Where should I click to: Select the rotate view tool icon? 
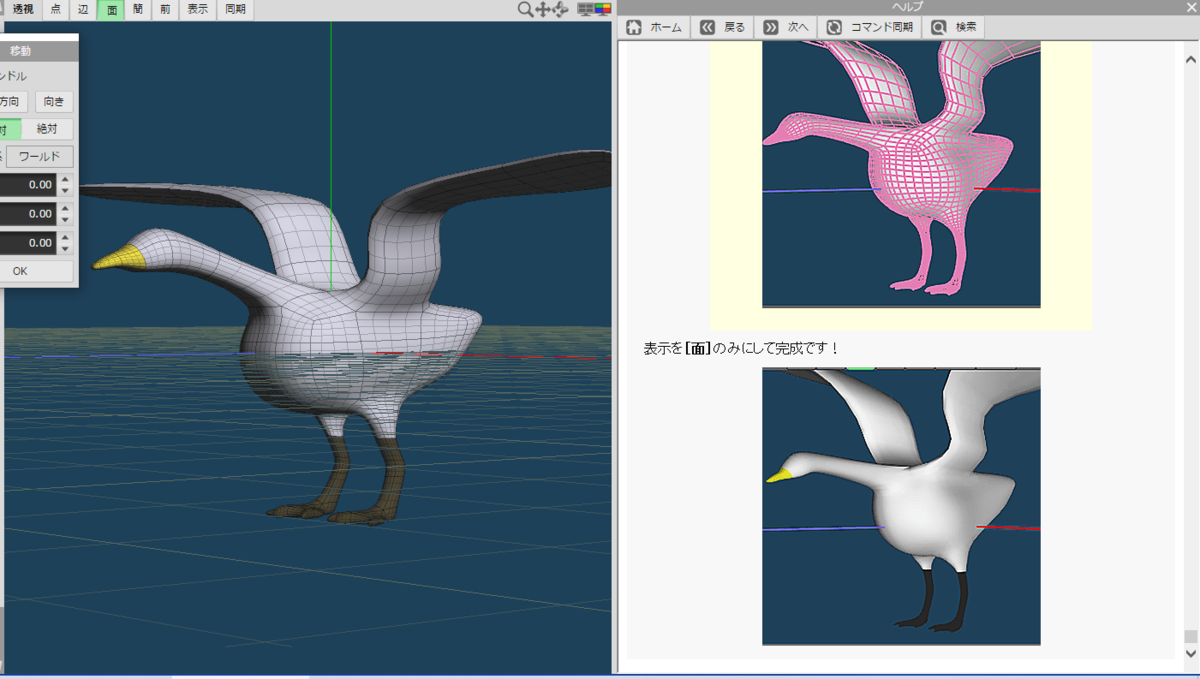(x=560, y=9)
